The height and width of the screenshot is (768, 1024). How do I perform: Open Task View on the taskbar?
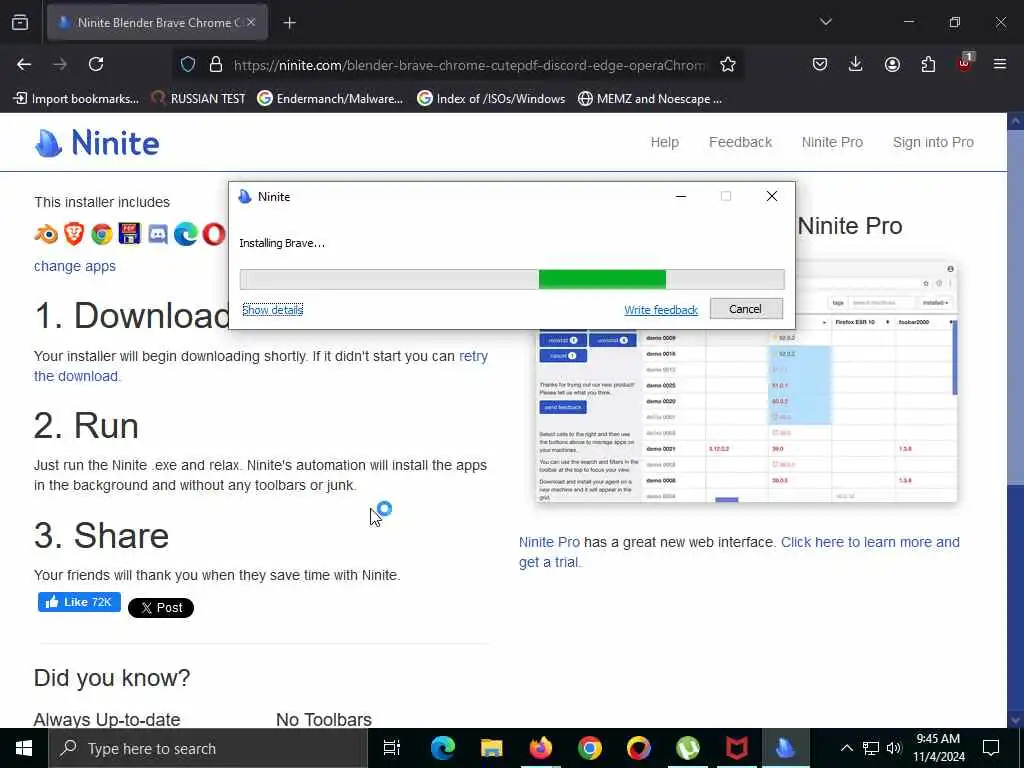coord(392,748)
